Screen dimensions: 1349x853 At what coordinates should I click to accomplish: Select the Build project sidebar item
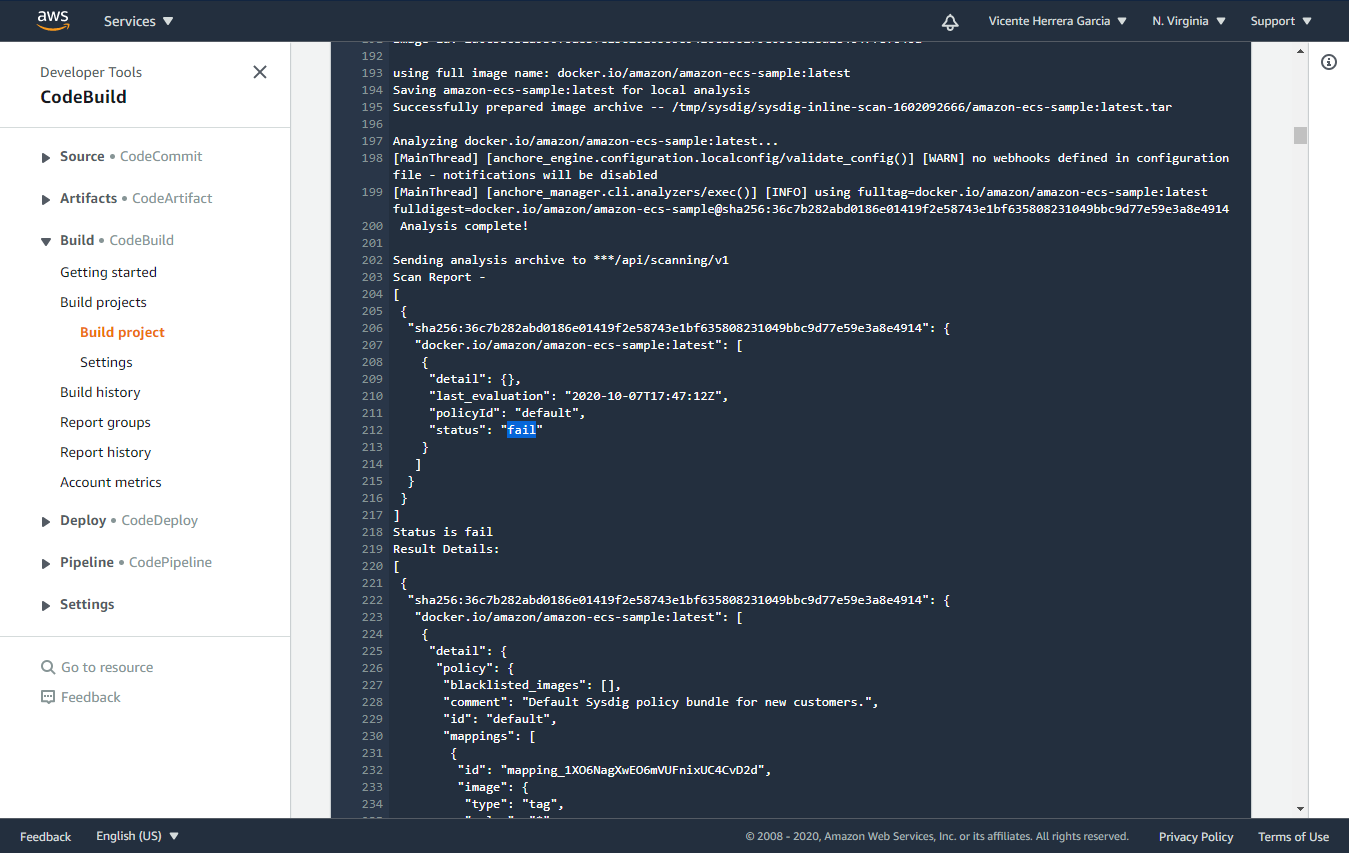point(122,332)
